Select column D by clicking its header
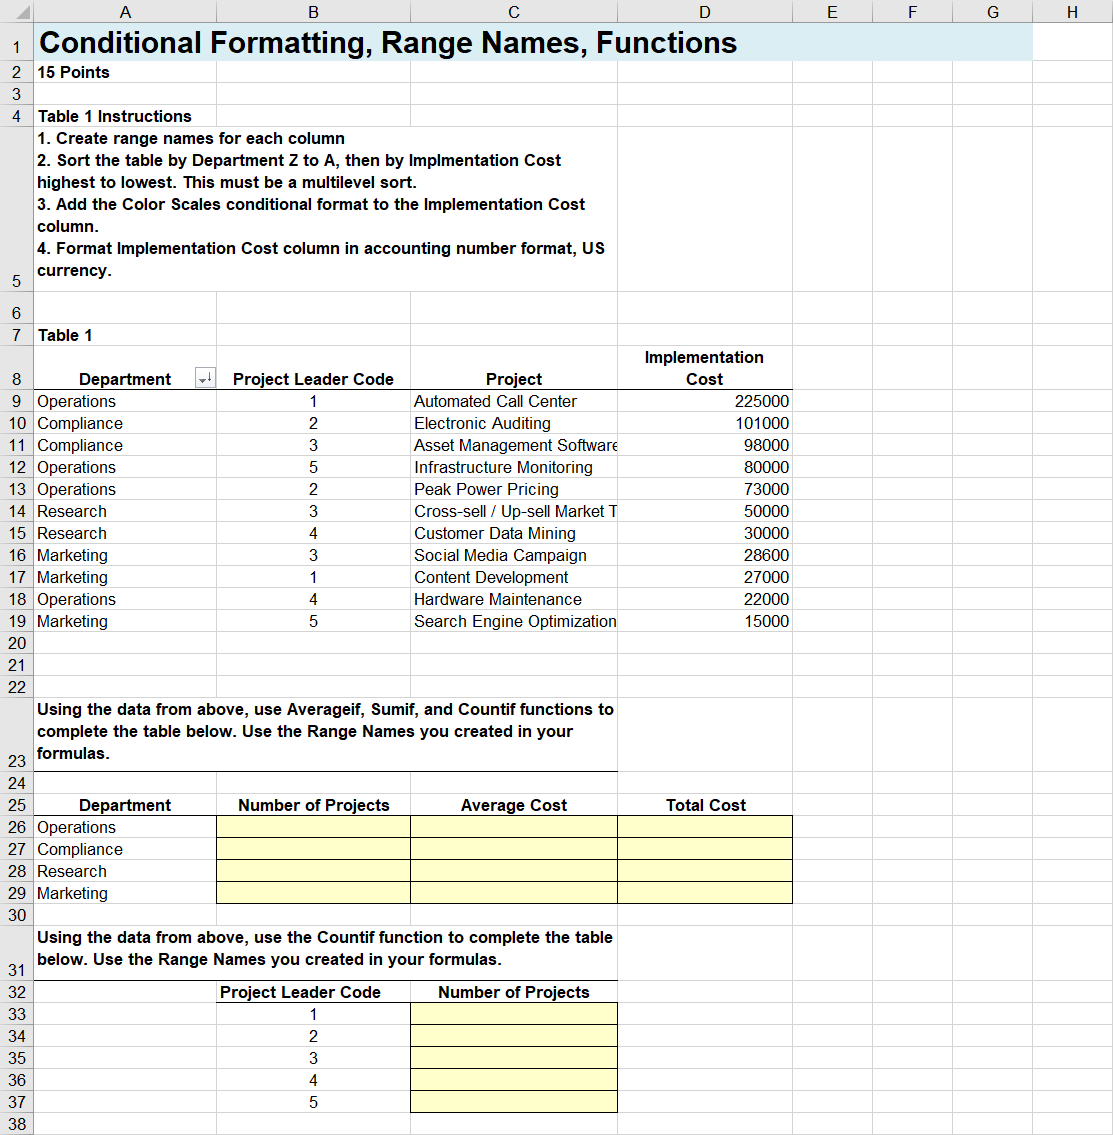The image size is (1113, 1135). coord(704,11)
